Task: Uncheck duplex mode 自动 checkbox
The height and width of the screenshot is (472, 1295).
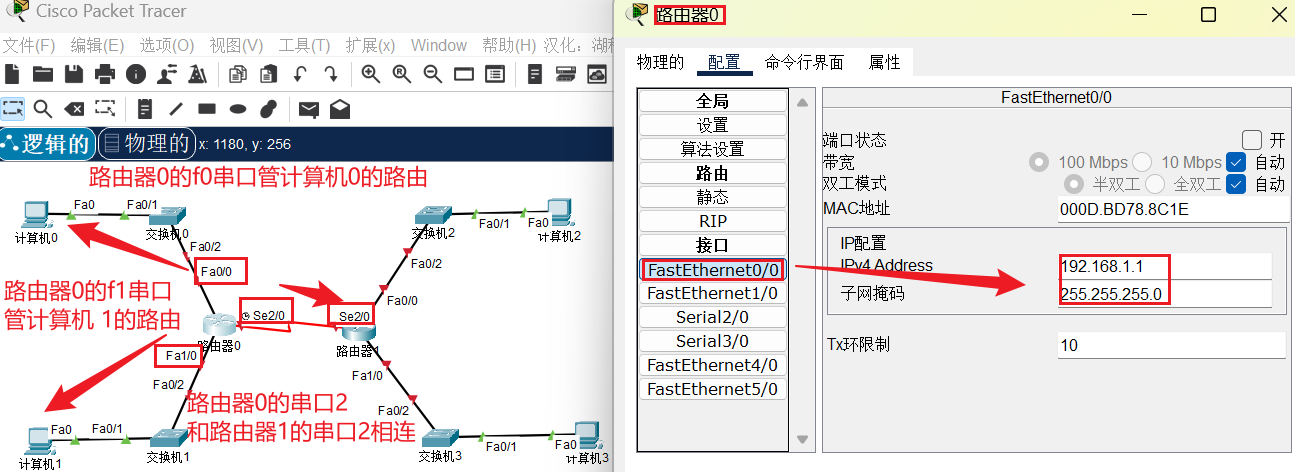Action: (1236, 184)
